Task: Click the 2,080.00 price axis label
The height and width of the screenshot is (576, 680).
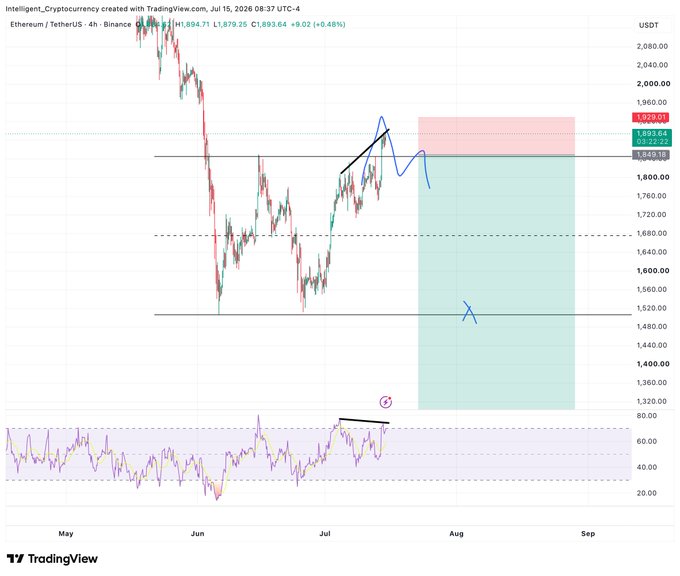Action: click(652, 46)
